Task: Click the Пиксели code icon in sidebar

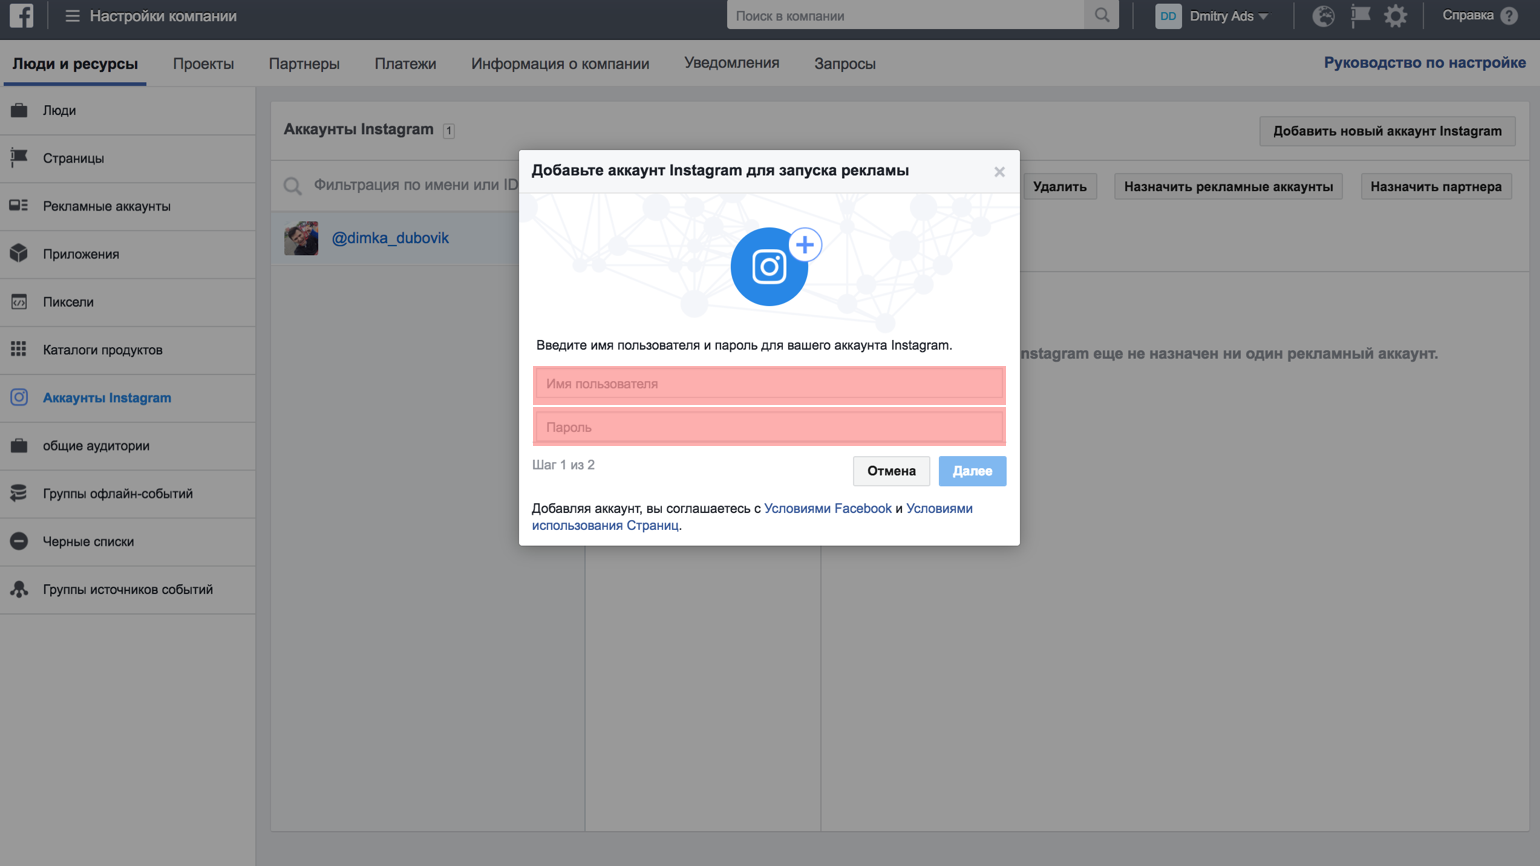Action: tap(19, 302)
